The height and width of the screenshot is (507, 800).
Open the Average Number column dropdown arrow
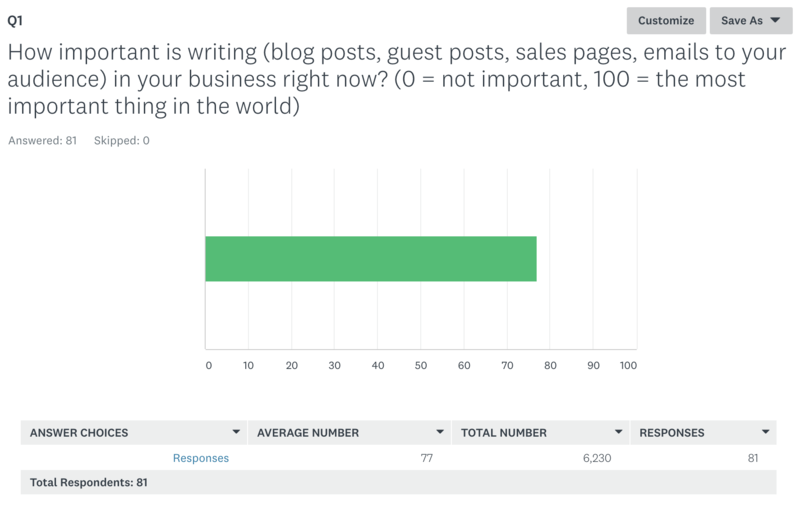[x=440, y=433]
